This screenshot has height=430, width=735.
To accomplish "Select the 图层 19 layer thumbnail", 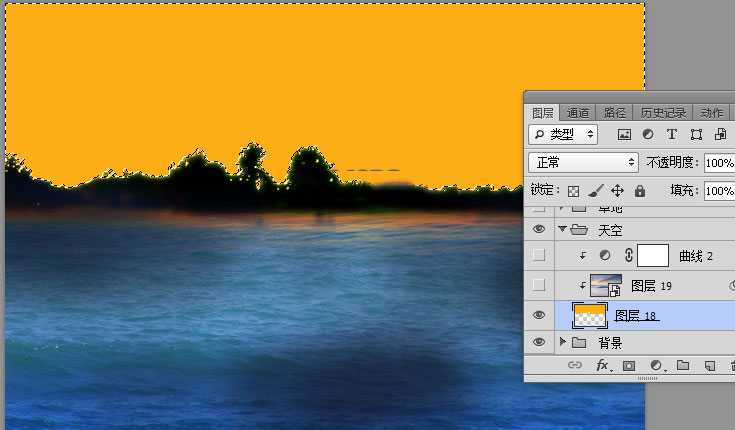I will pos(606,286).
